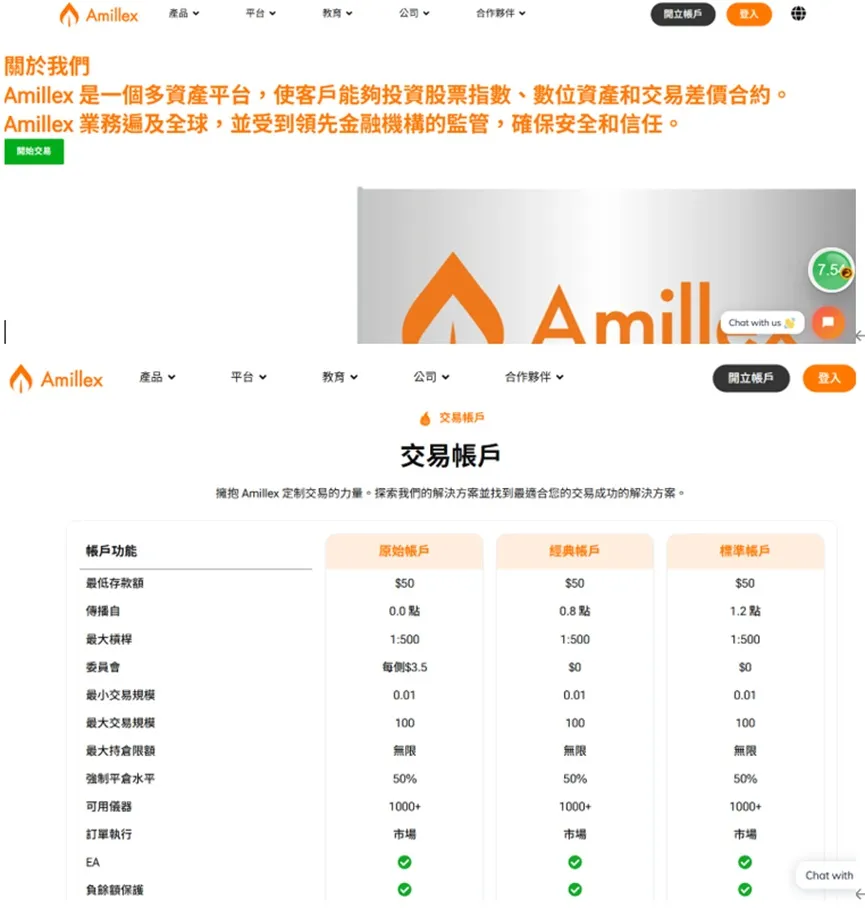Open 平台 dropdown on trading accounts page
865x908 pixels.
point(249,377)
